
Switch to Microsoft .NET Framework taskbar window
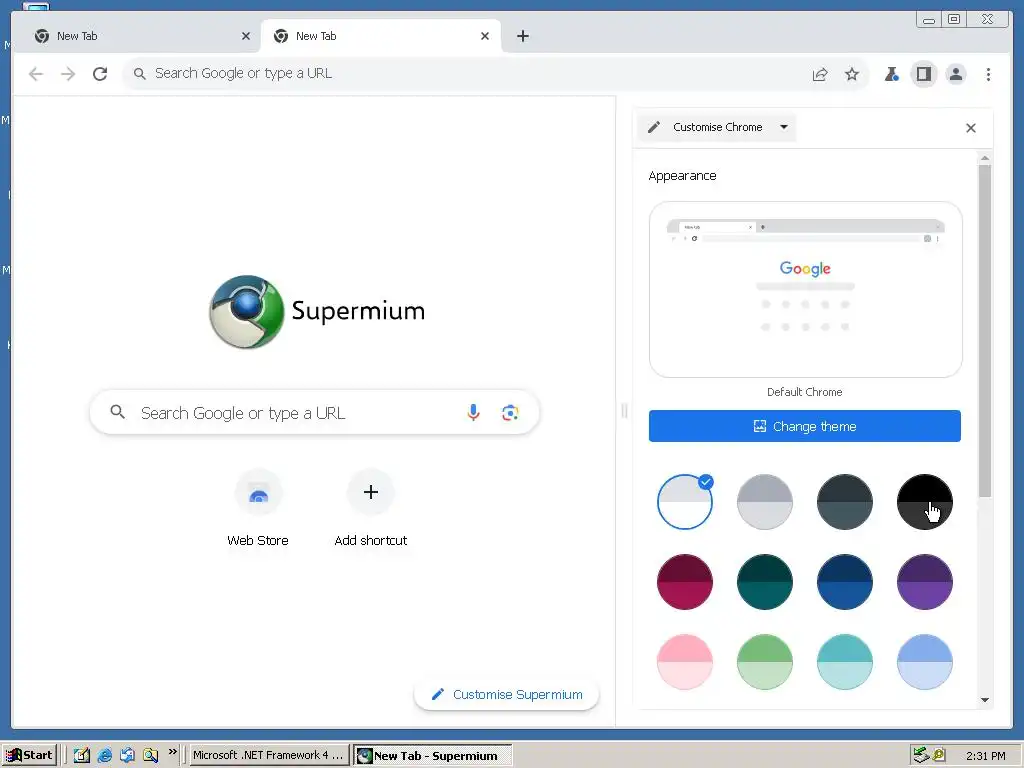[x=268, y=755]
